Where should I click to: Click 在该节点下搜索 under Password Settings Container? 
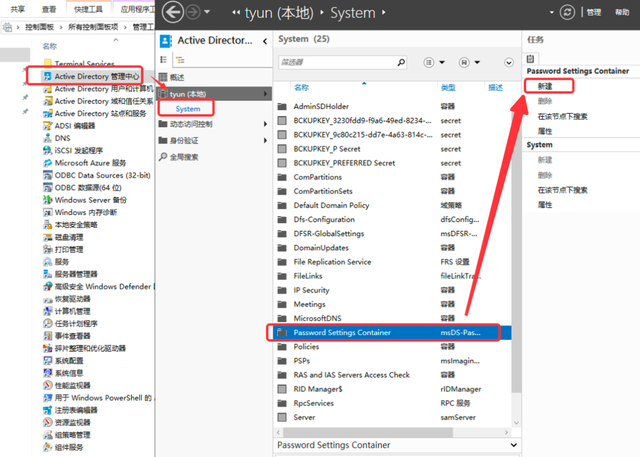coord(562,117)
